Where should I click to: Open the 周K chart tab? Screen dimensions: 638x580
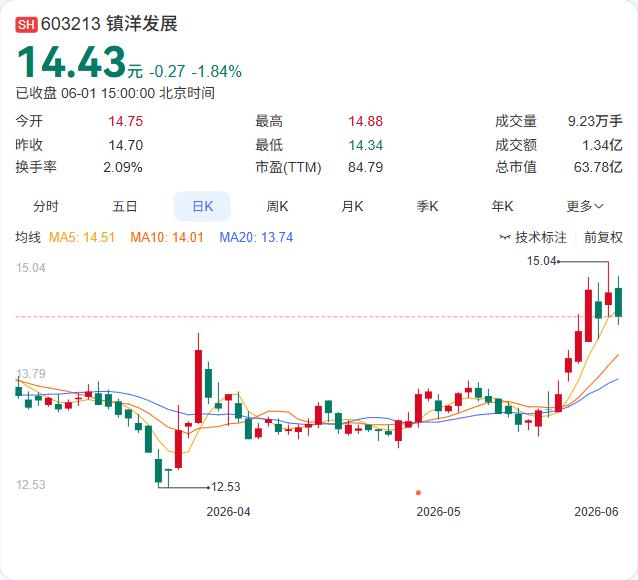pos(277,206)
